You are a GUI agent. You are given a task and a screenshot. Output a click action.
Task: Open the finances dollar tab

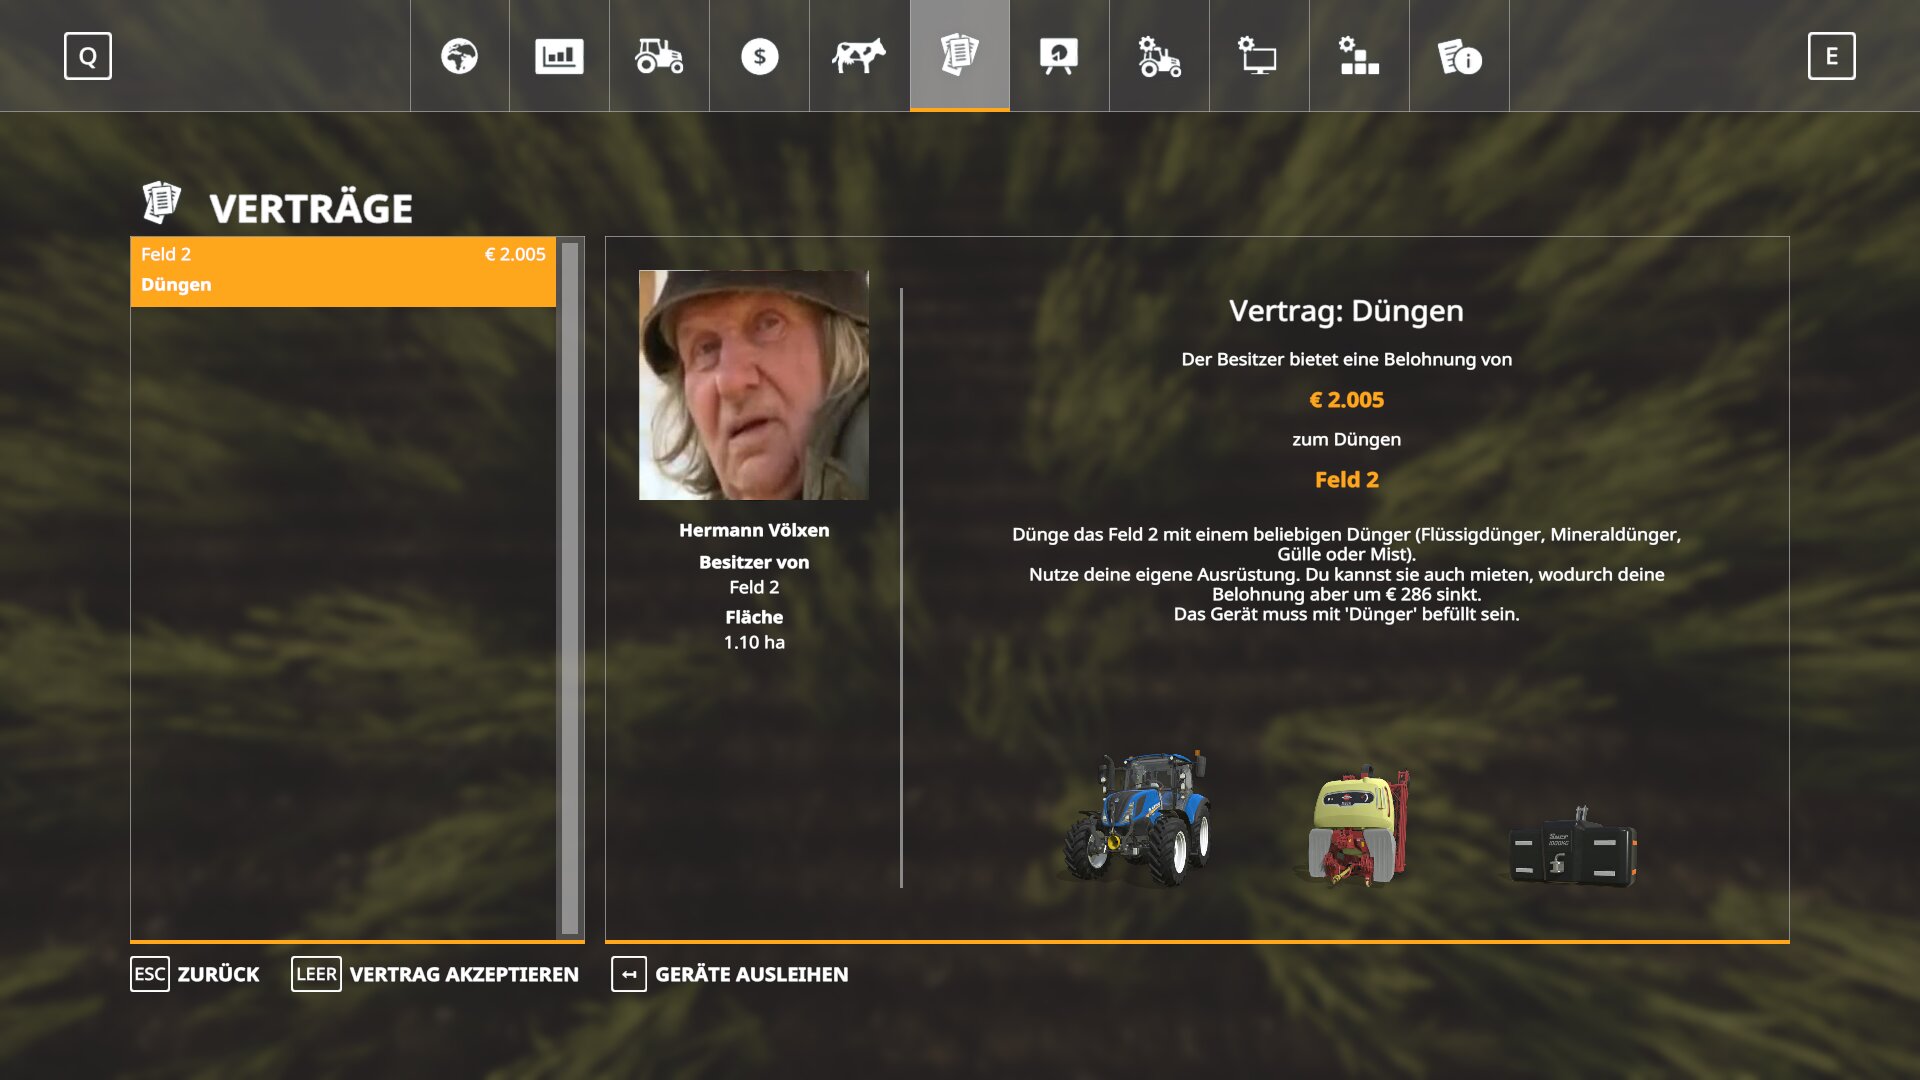coord(759,56)
